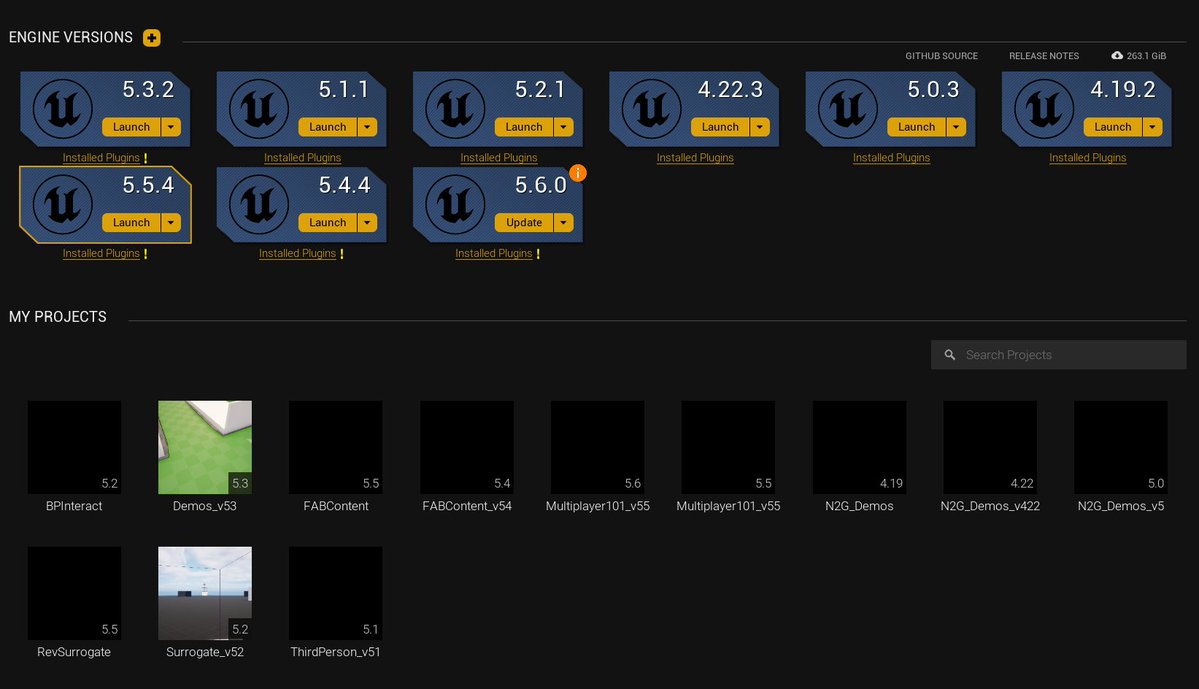Open the Release Notes link
Screen dimensions: 1199x689
1044,56
